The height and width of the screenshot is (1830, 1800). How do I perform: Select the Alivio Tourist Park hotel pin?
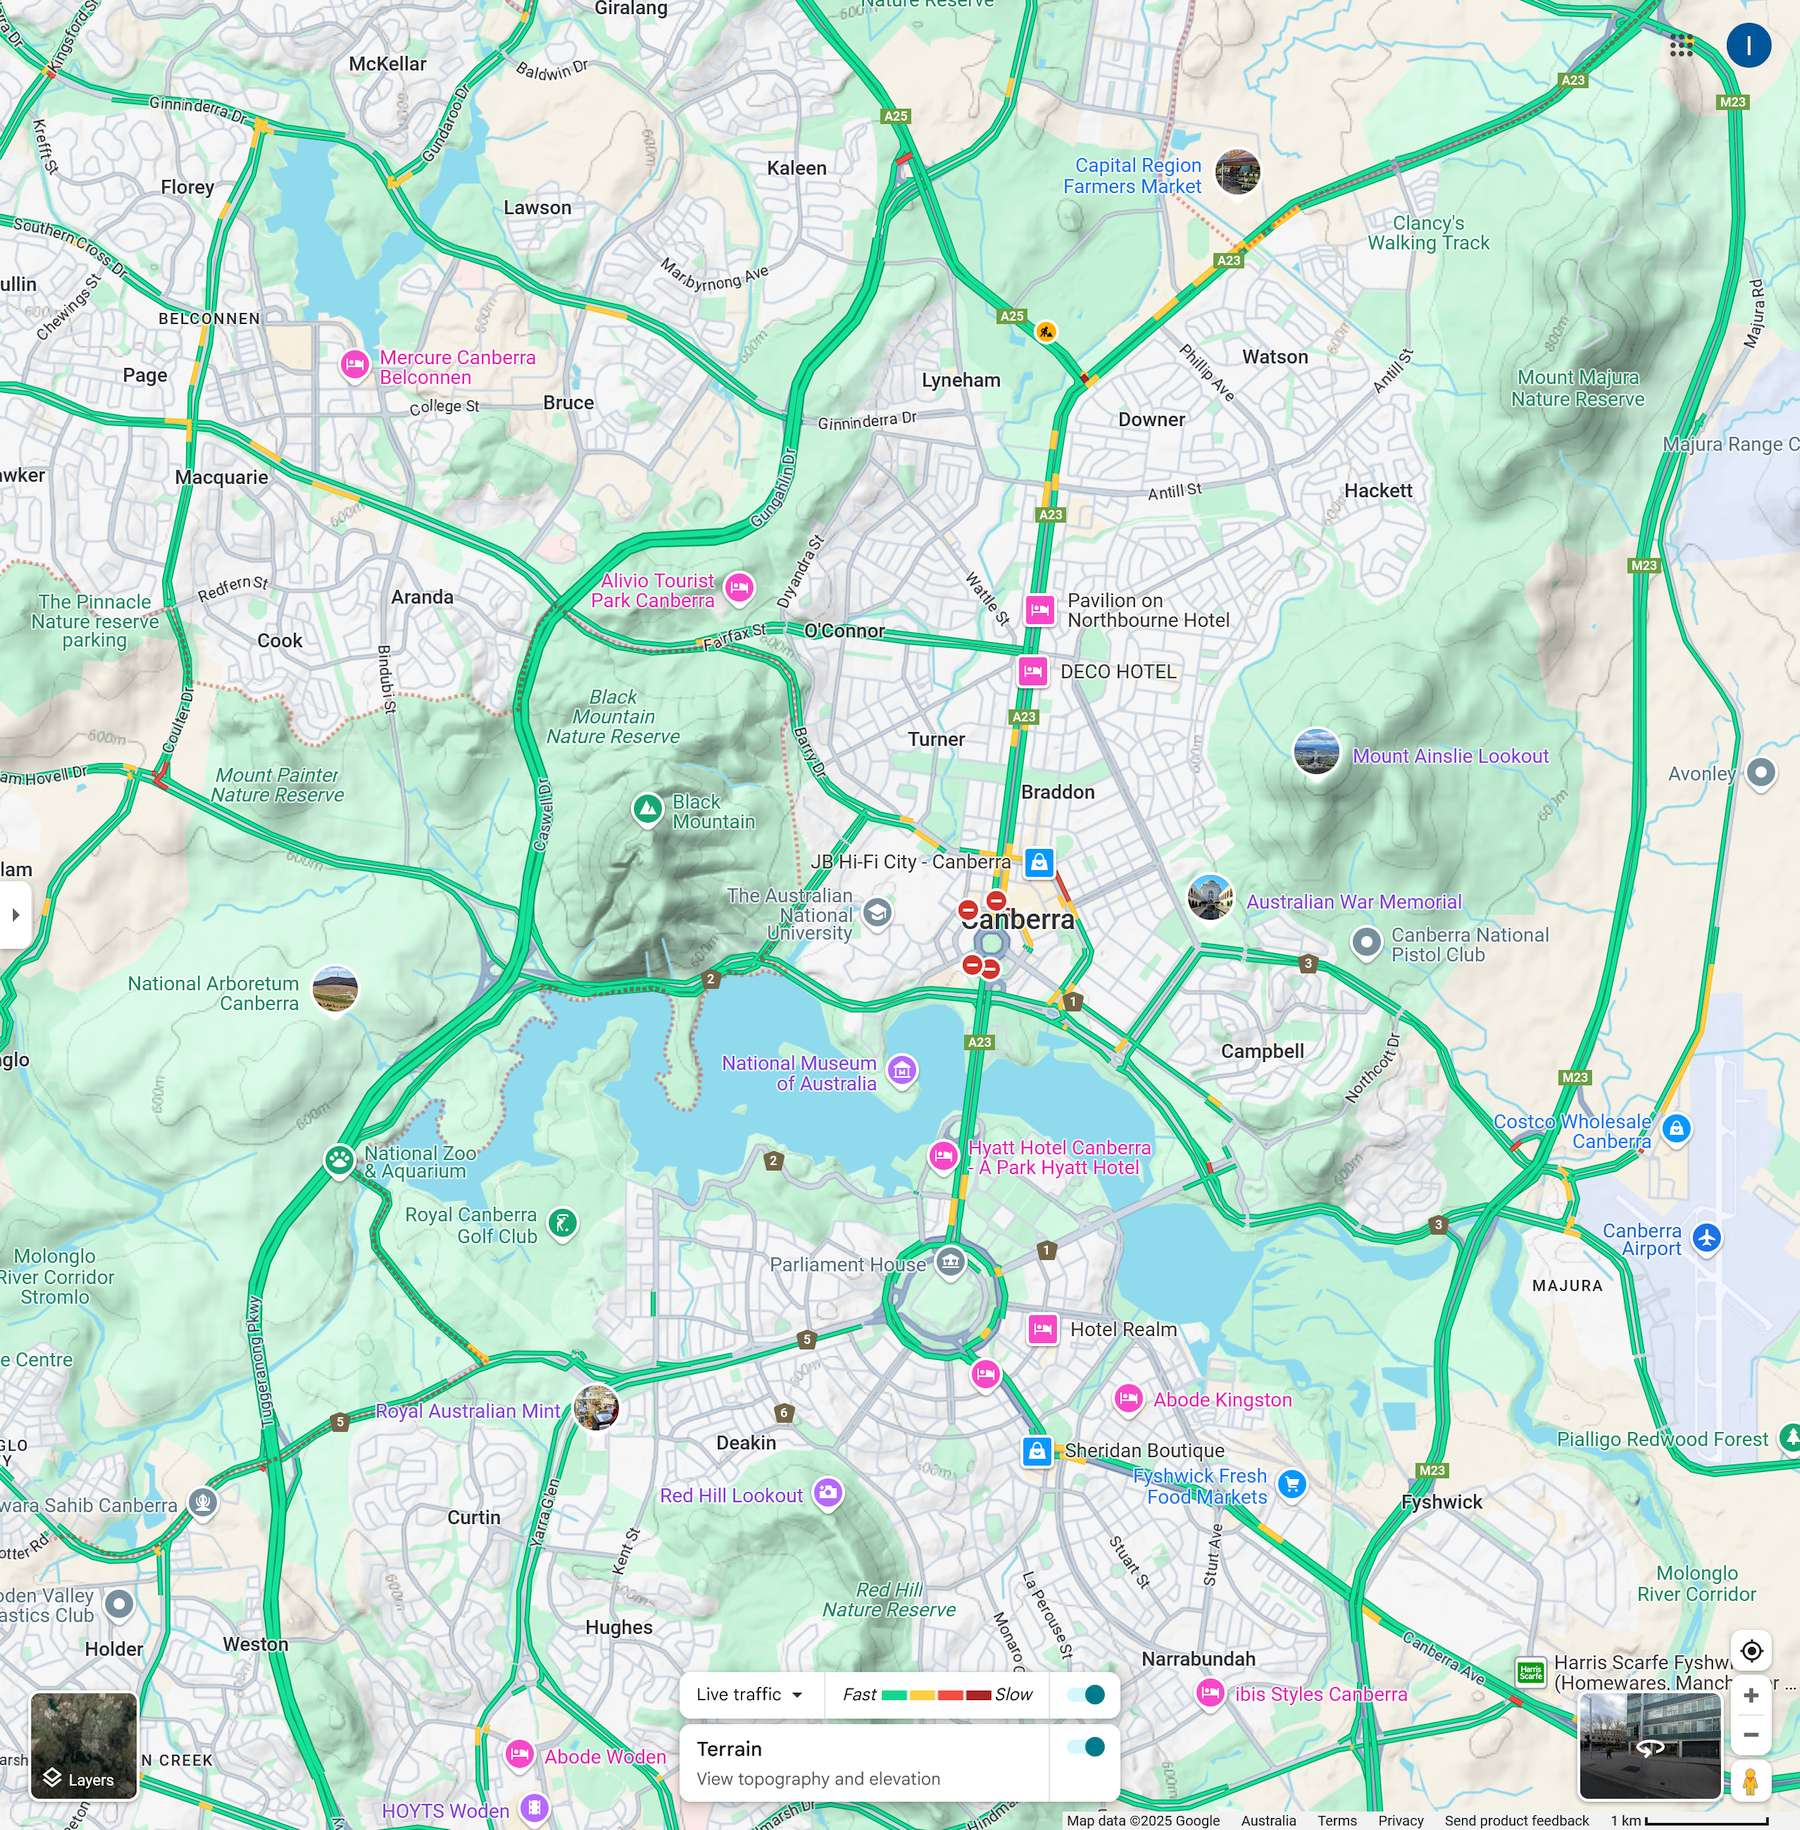pyautogui.click(x=739, y=588)
